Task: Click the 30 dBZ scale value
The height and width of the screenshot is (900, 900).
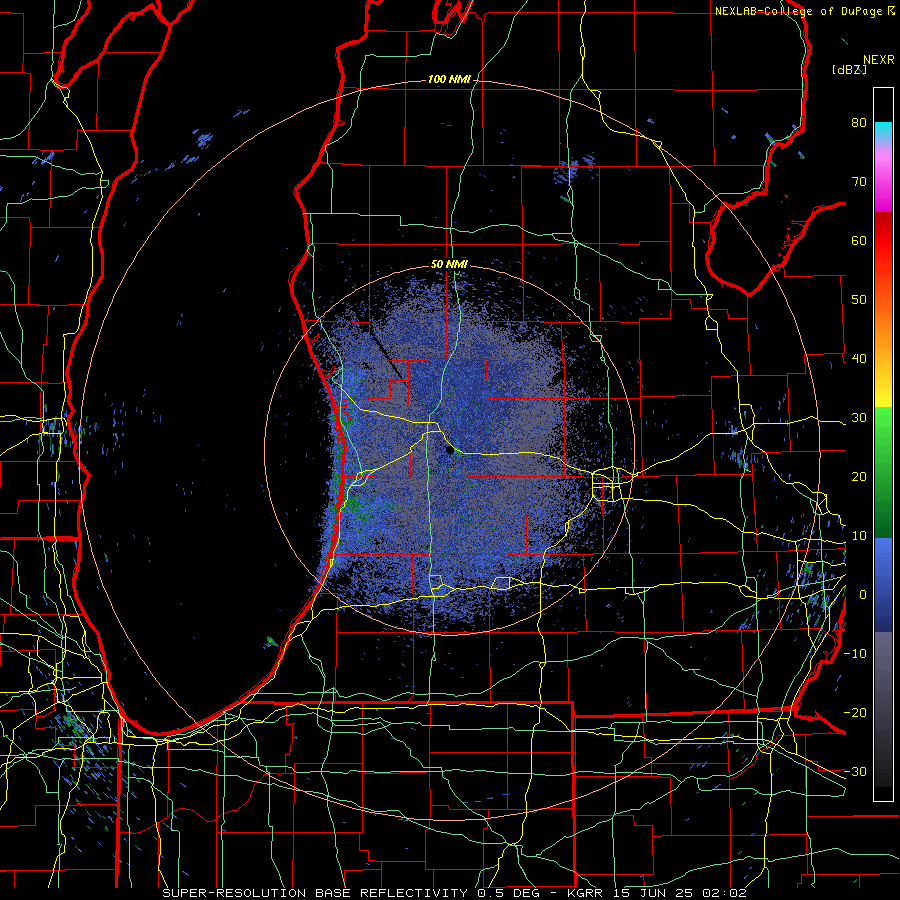Action: [x=859, y=418]
